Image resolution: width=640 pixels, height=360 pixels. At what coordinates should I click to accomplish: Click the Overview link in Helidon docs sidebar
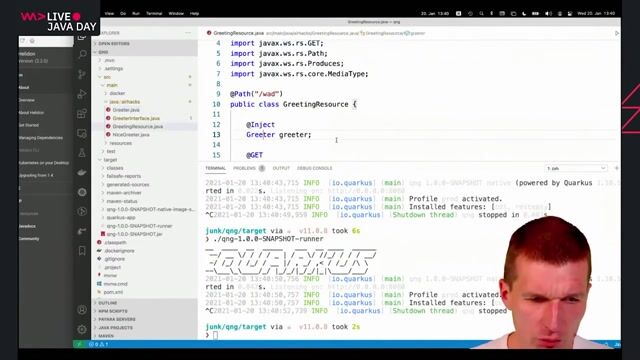(27, 100)
